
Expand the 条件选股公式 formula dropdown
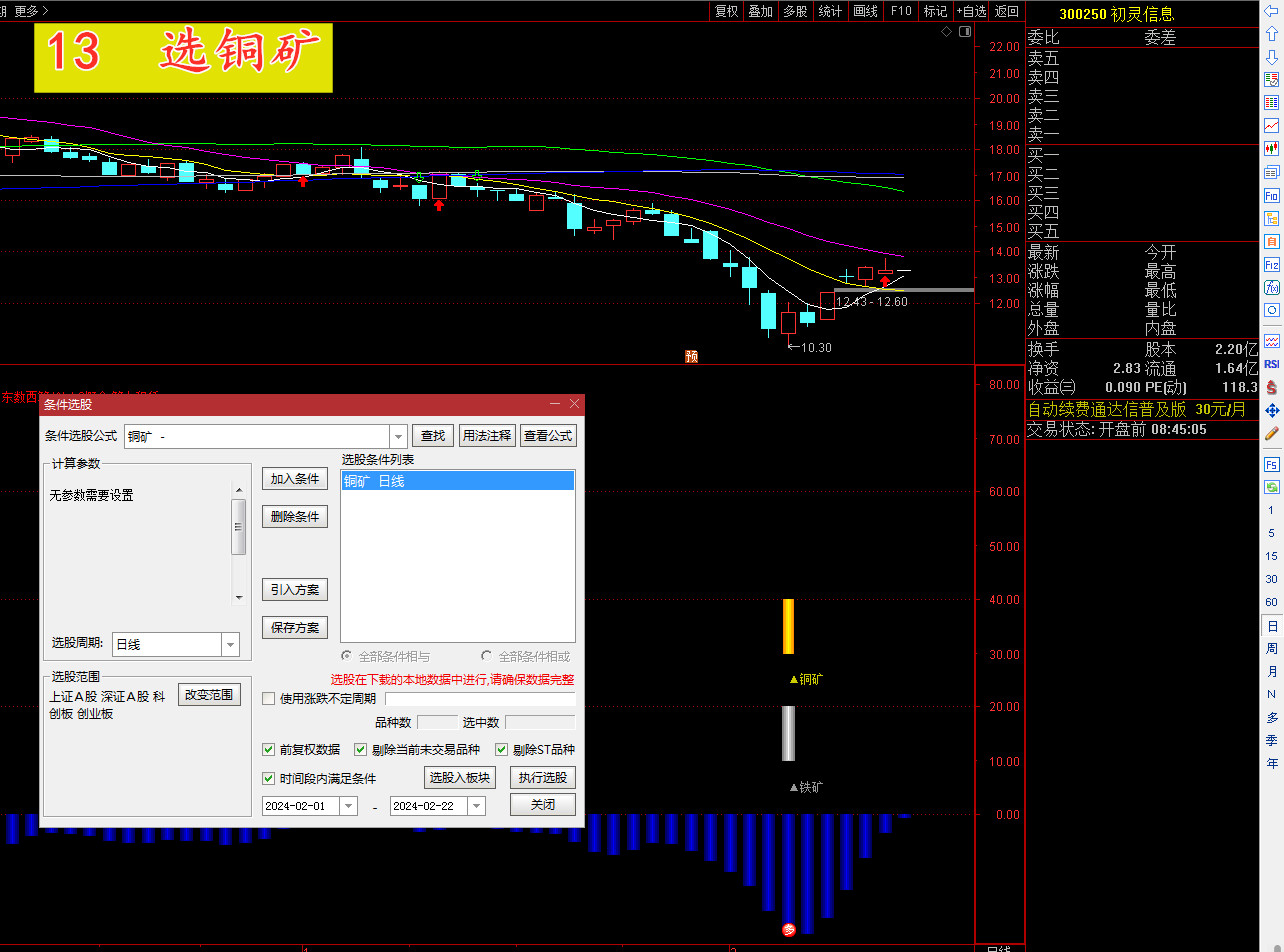(398, 436)
